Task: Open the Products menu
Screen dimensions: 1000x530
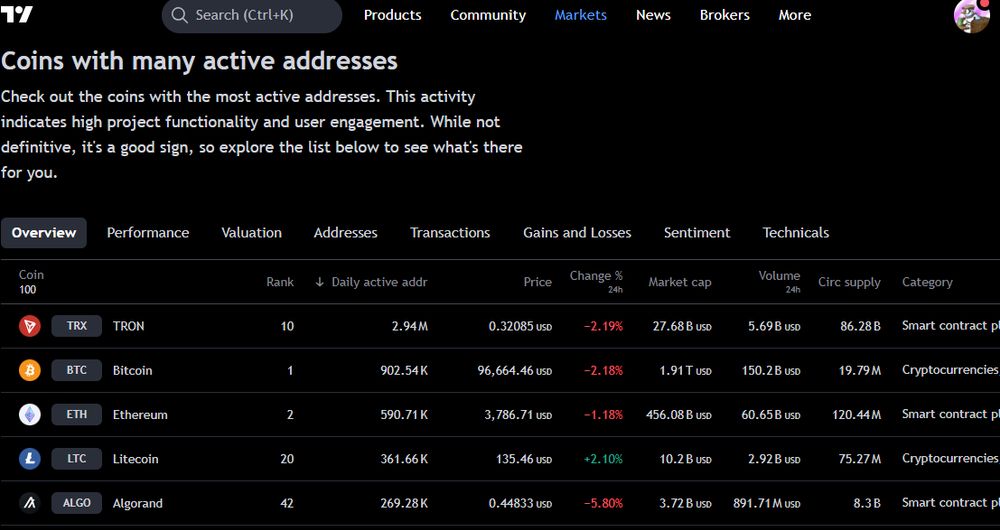Action: coord(392,15)
